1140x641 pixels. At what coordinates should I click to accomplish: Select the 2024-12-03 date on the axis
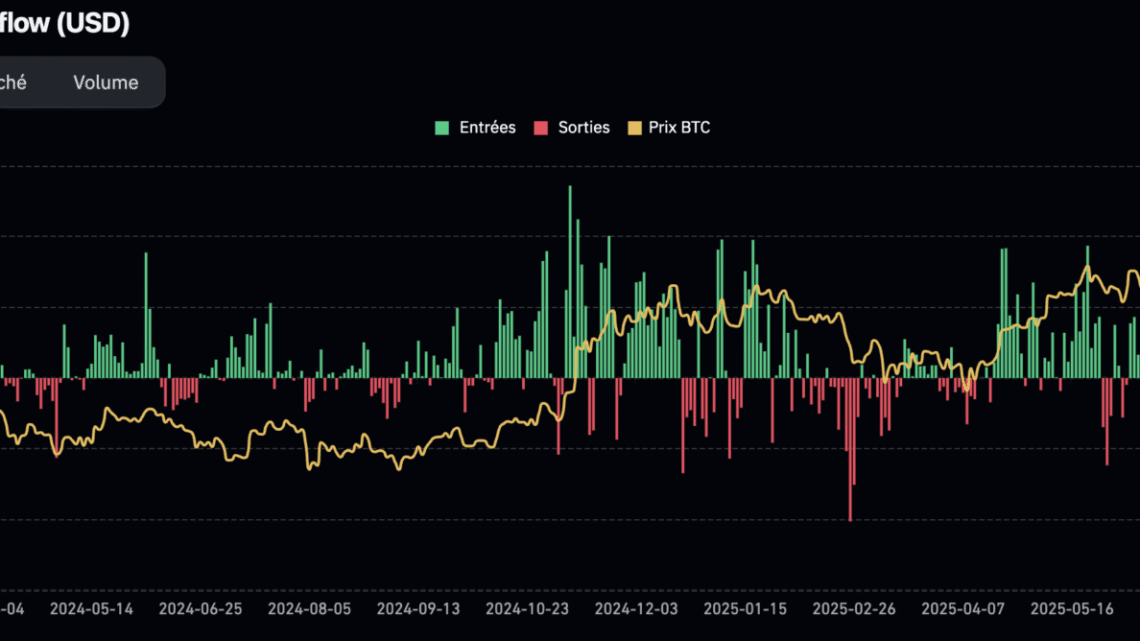[635, 607]
